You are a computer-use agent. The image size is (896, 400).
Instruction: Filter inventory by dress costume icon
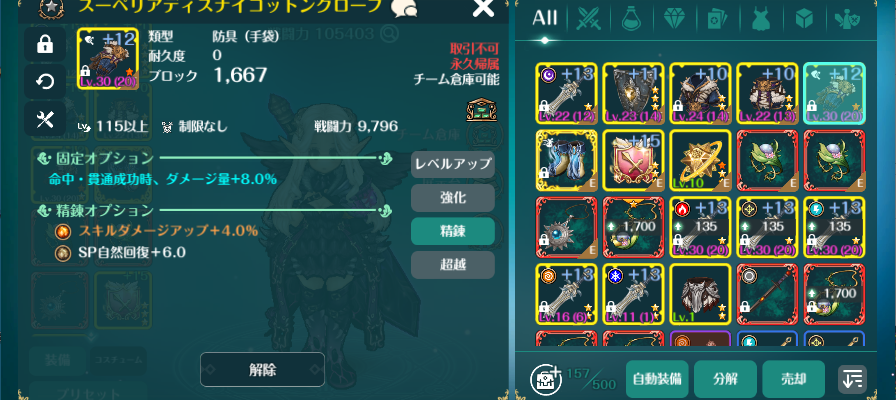[x=762, y=19]
